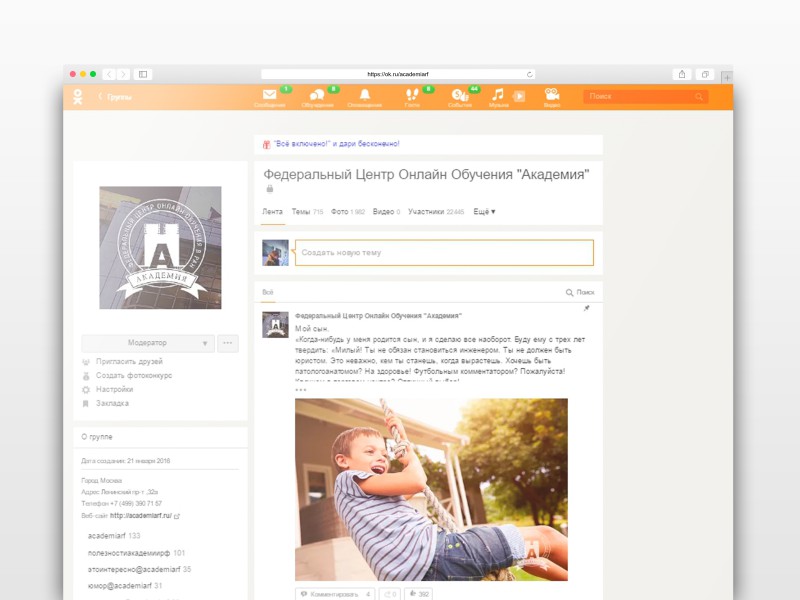Click the pin icon on the post

click(587, 308)
